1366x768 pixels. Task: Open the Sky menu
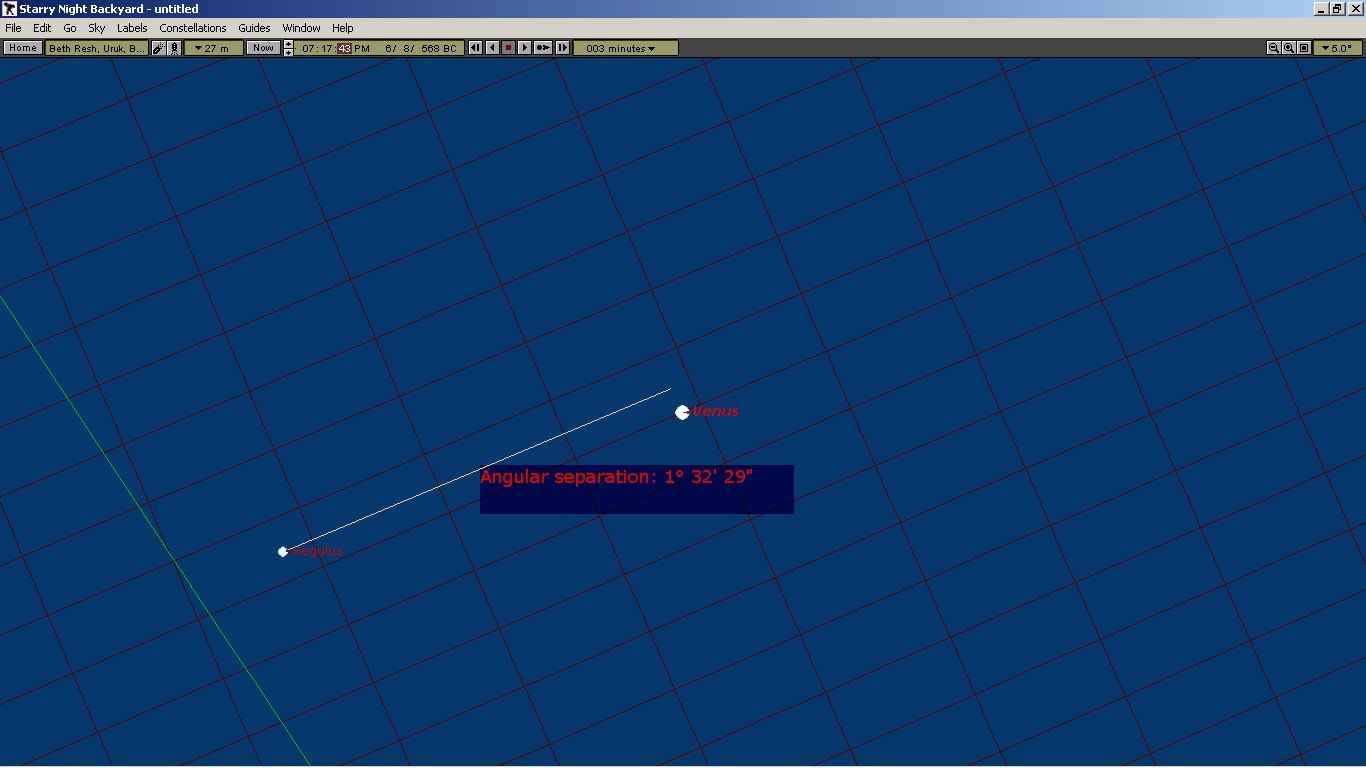pyautogui.click(x=97, y=28)
